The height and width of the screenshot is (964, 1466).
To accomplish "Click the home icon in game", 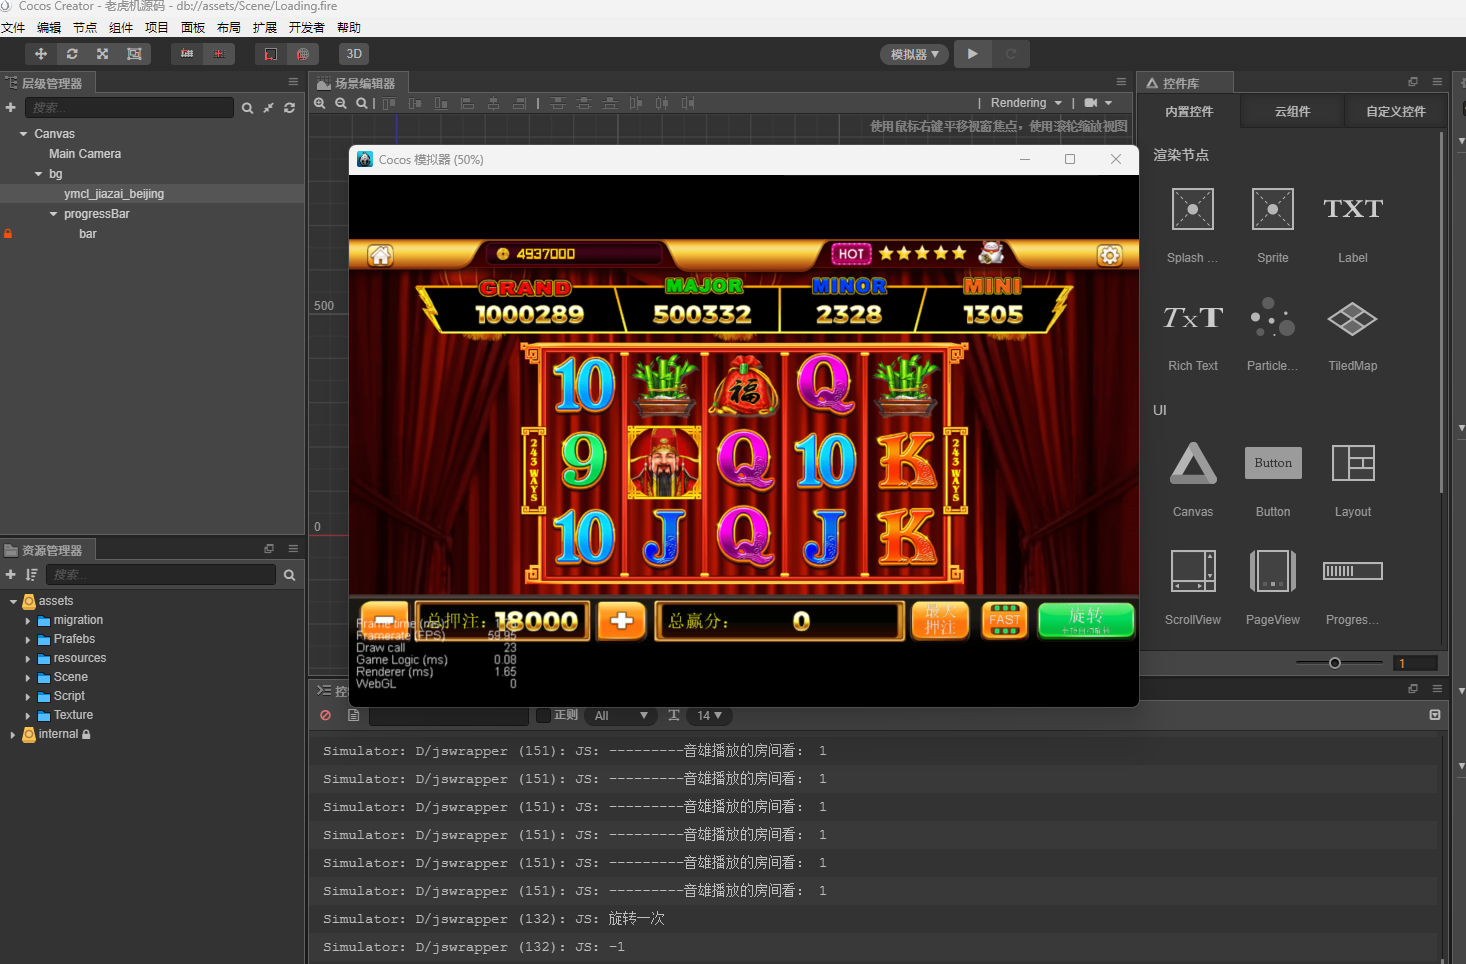I will pos(380,255).
